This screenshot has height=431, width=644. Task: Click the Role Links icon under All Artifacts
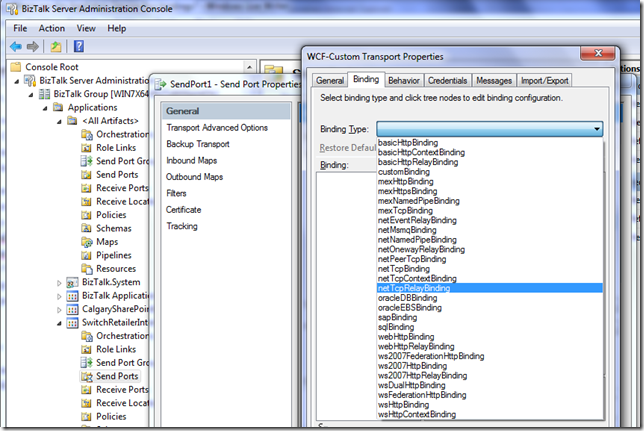click(x=86, y=148)
